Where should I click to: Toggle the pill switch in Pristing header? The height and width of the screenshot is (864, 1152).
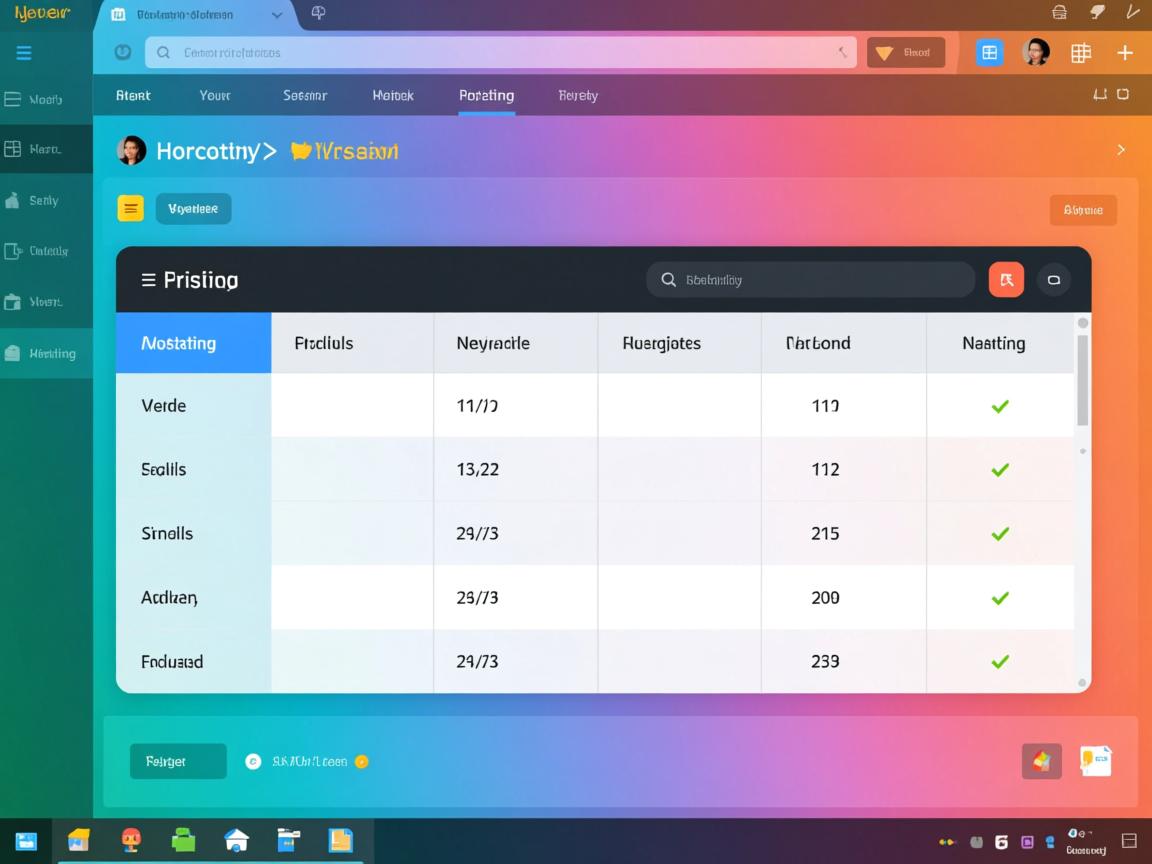point(1053,280)
